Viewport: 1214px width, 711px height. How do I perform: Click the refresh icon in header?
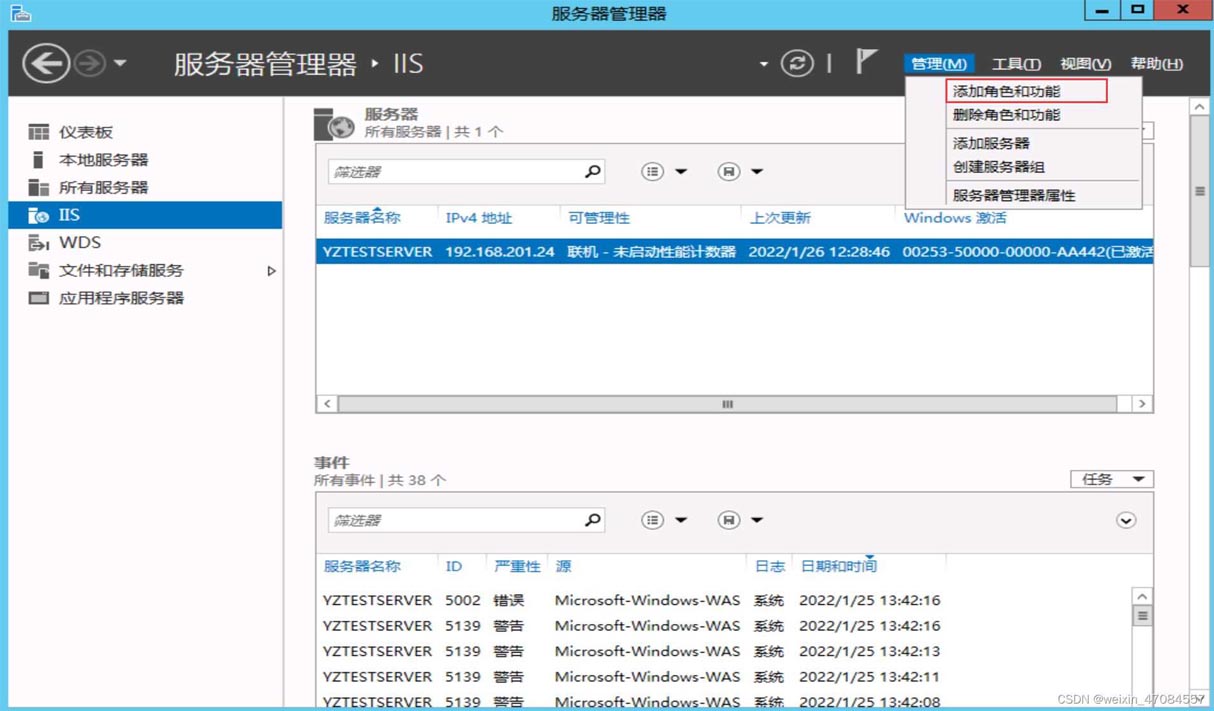point(797,64)
